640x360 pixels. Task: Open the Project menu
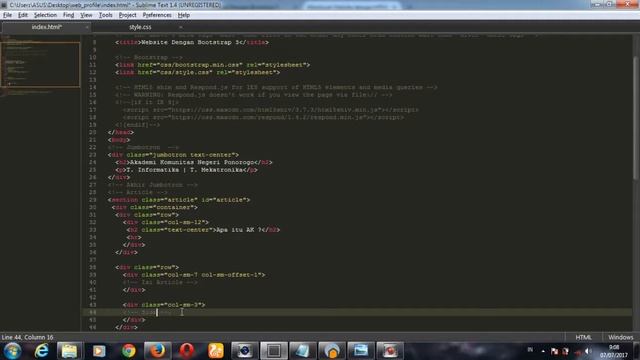pos(127,15)
